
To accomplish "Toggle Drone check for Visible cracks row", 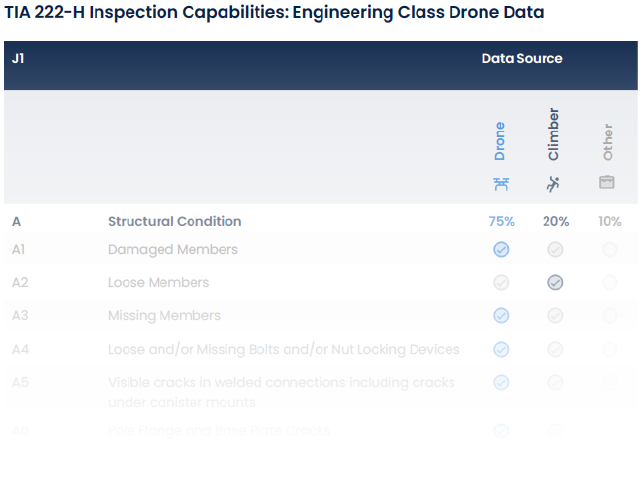I will [501, 382].
